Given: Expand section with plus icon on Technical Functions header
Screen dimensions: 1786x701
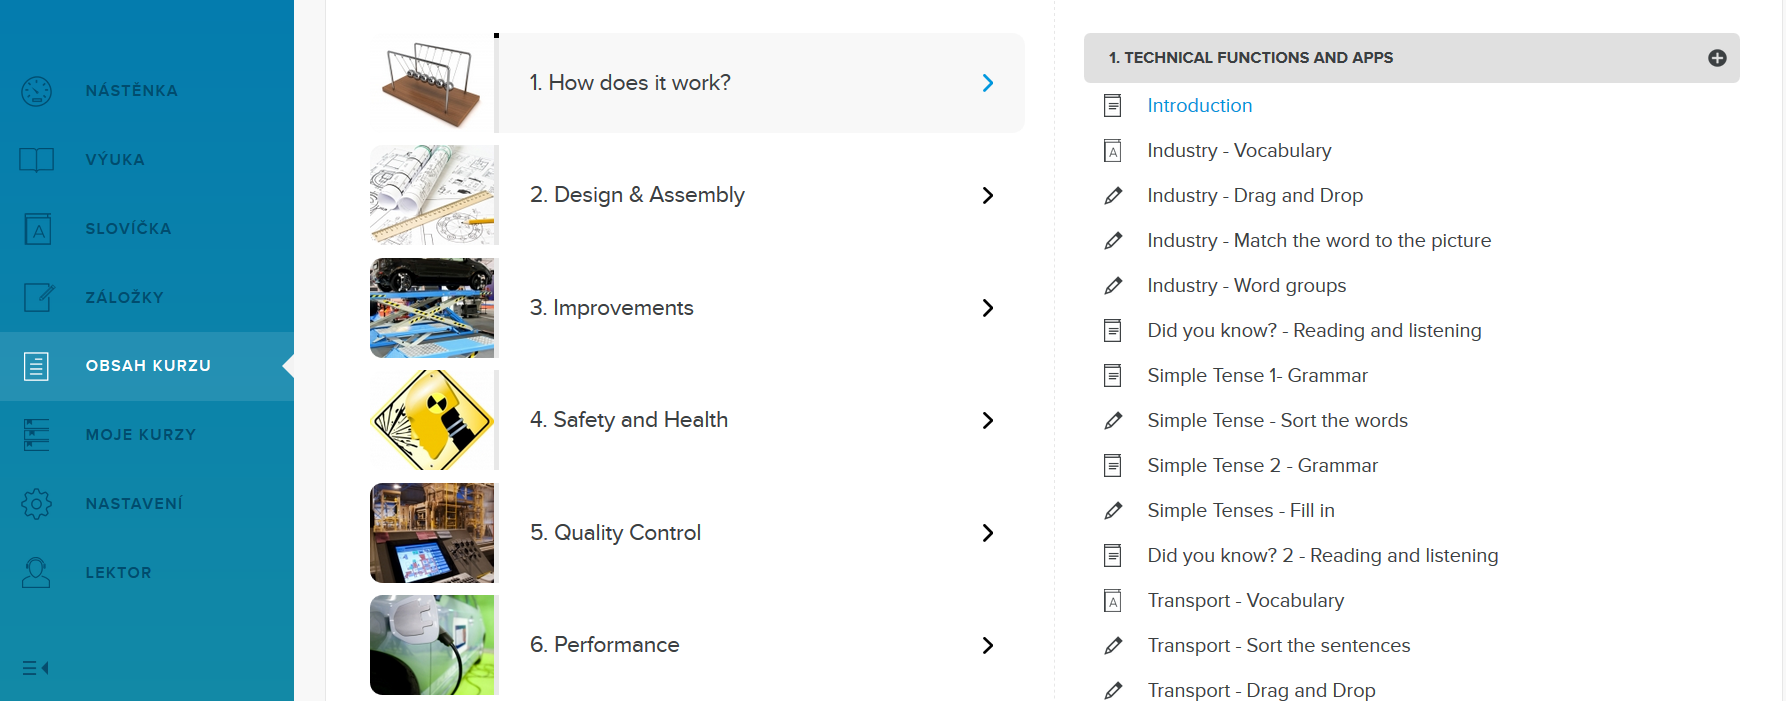Looking at the screenshot, I should tap(1717, 58).
